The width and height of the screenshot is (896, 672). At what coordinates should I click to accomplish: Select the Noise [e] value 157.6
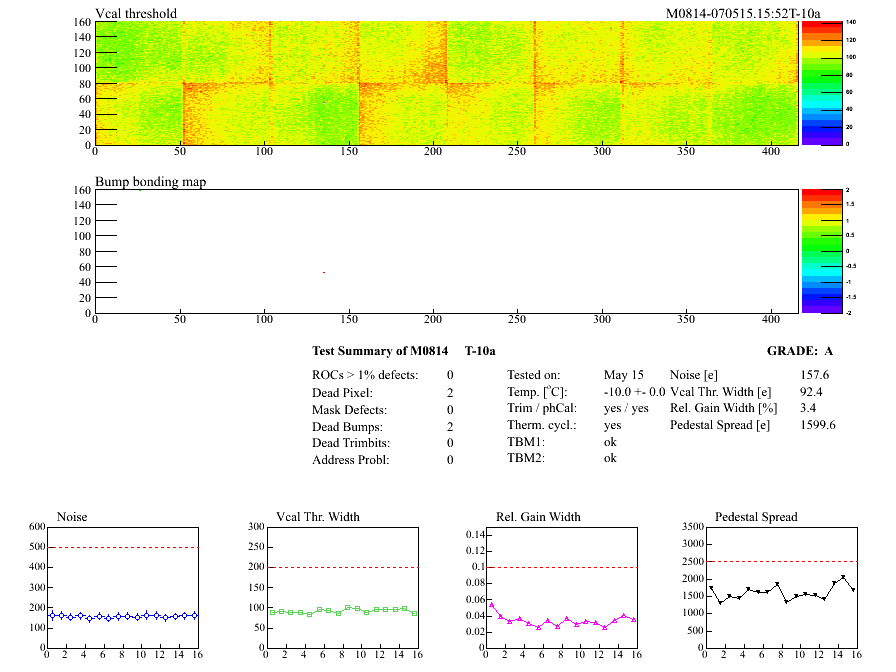tap(814, 374)
